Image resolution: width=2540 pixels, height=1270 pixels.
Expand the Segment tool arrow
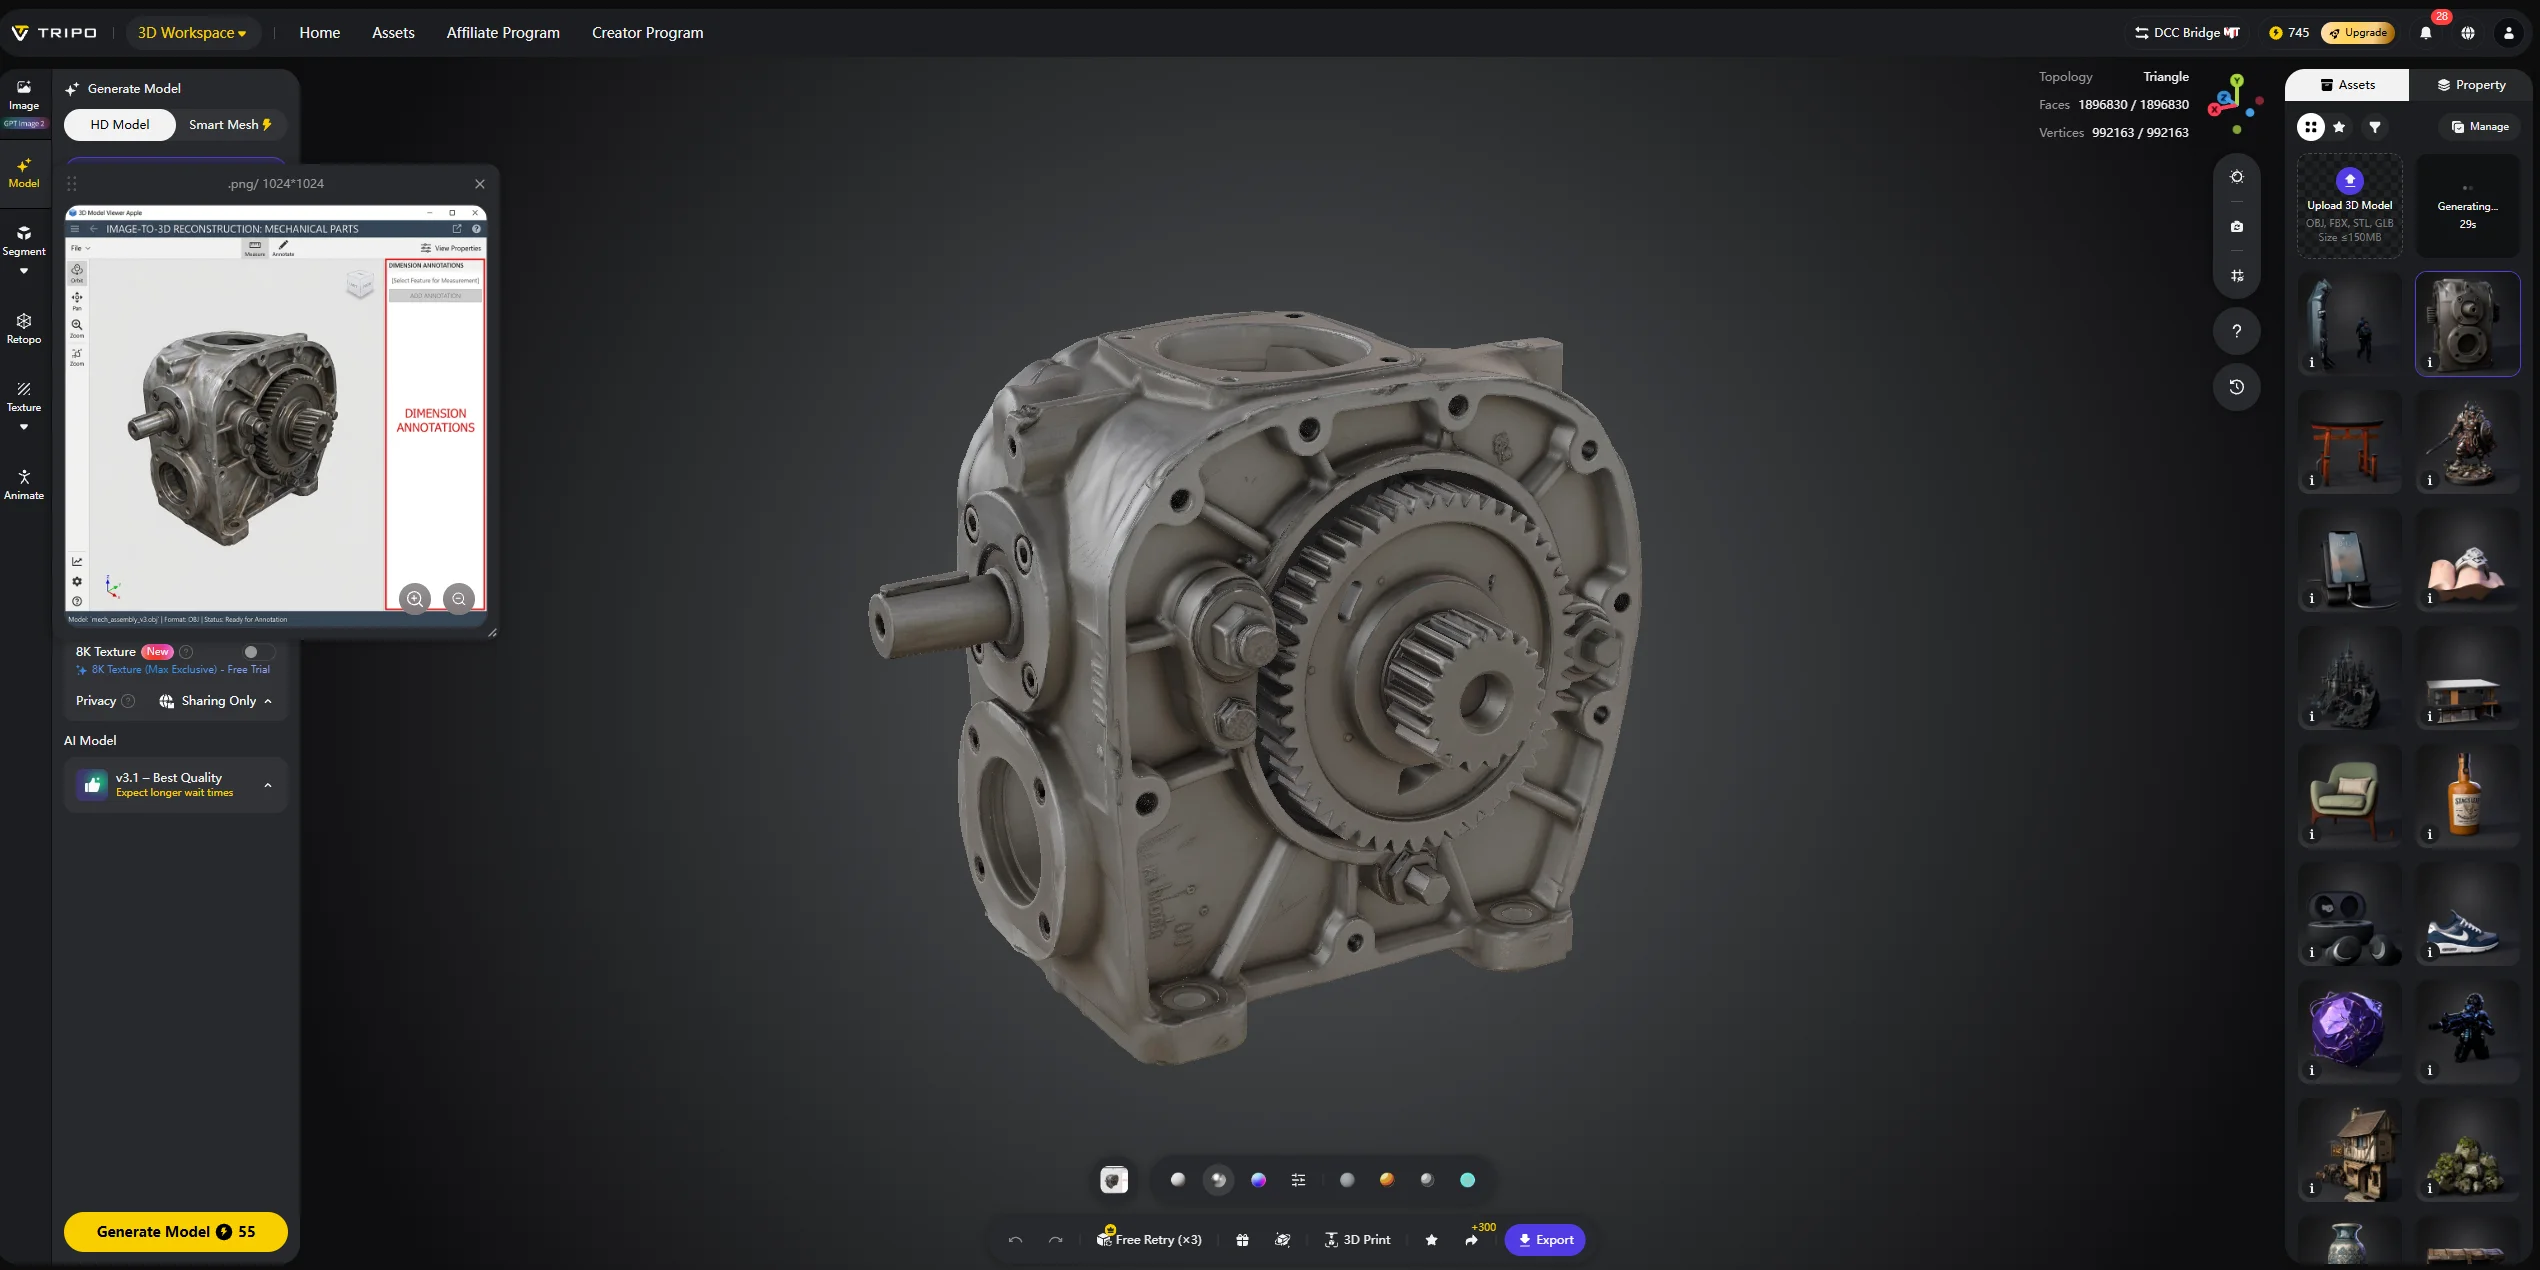(x=24, y=271)
